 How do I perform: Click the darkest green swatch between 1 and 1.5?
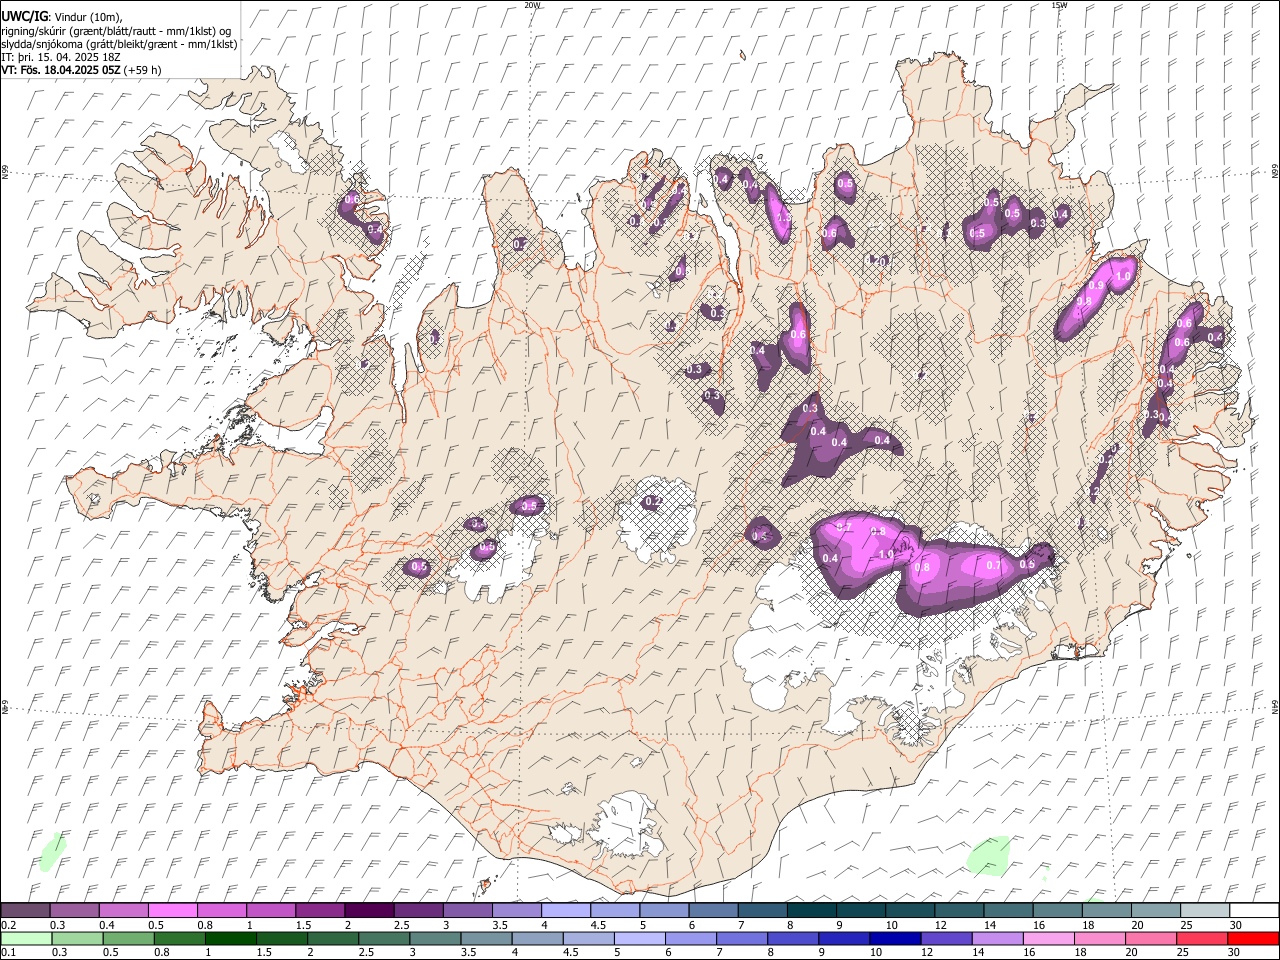pyautogui.click(x=231, y=938)
